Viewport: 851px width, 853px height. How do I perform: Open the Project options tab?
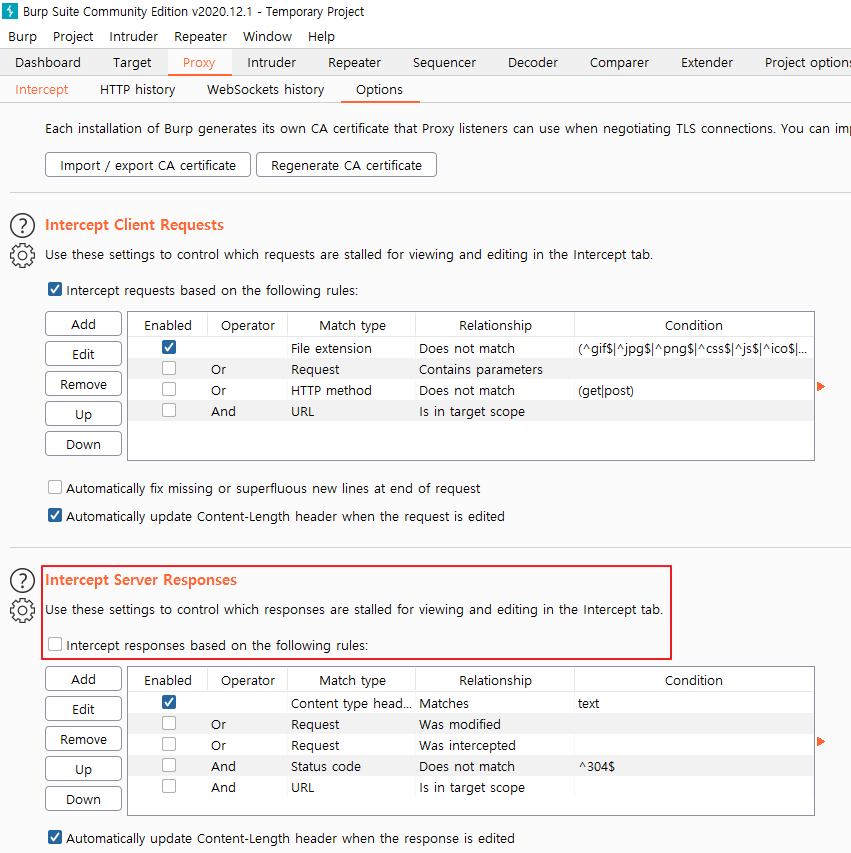pyautogui.click(x=807, y=63)
